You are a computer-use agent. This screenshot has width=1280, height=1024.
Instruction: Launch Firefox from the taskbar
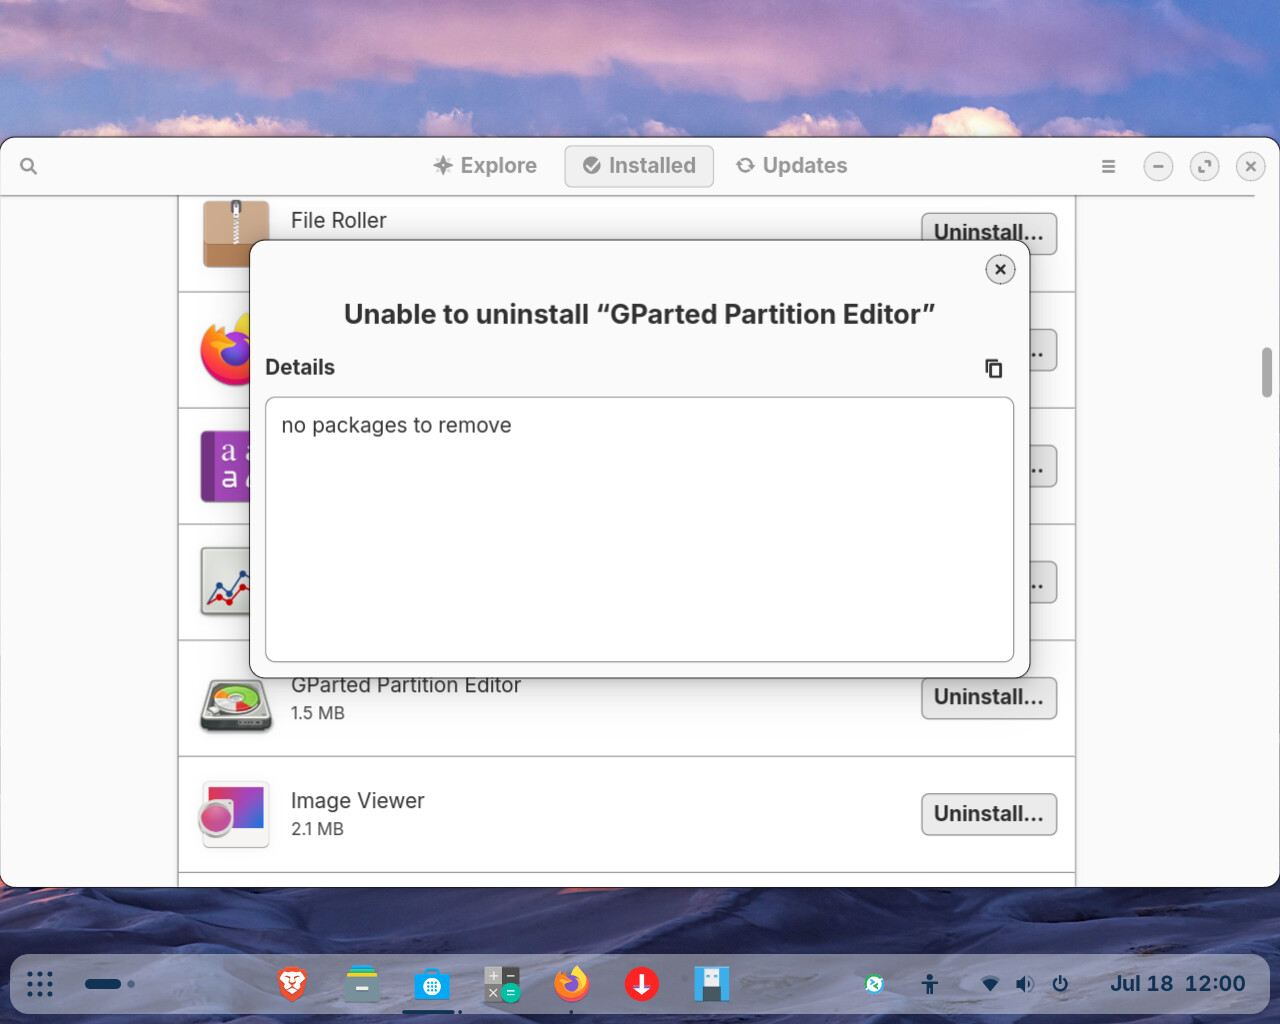point(572,984)
